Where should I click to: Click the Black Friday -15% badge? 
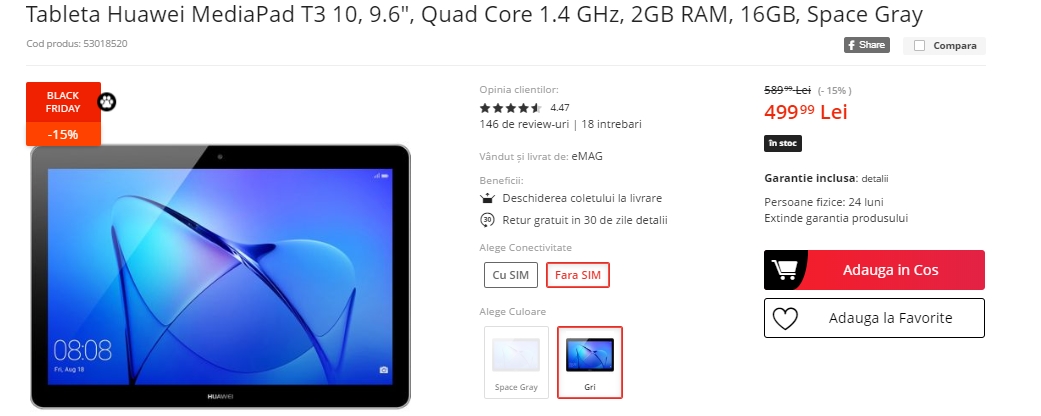point(63,113)
